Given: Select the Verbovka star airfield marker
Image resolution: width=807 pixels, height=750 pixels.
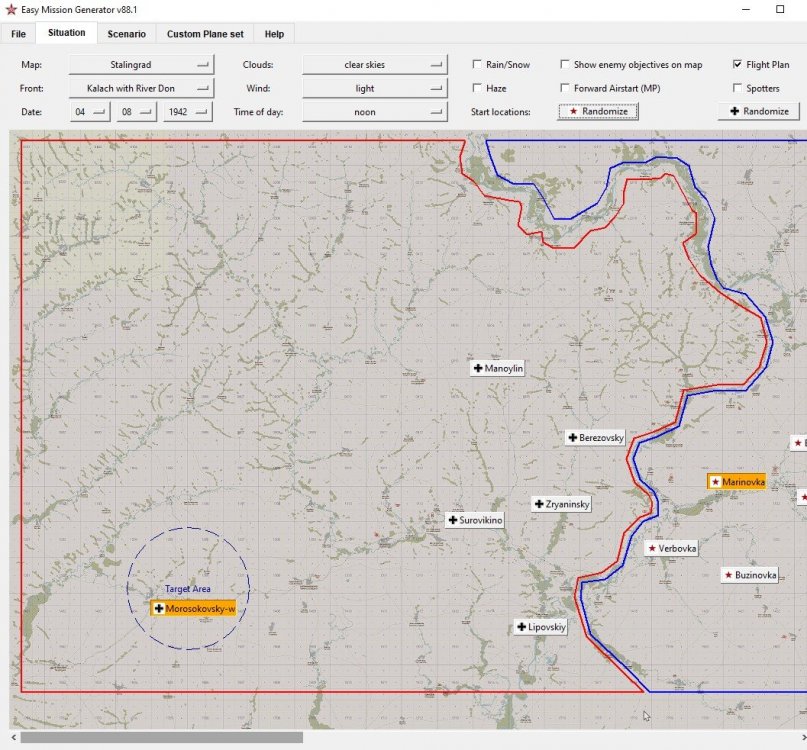Looking at the screenshot, I should click(672, 548).
